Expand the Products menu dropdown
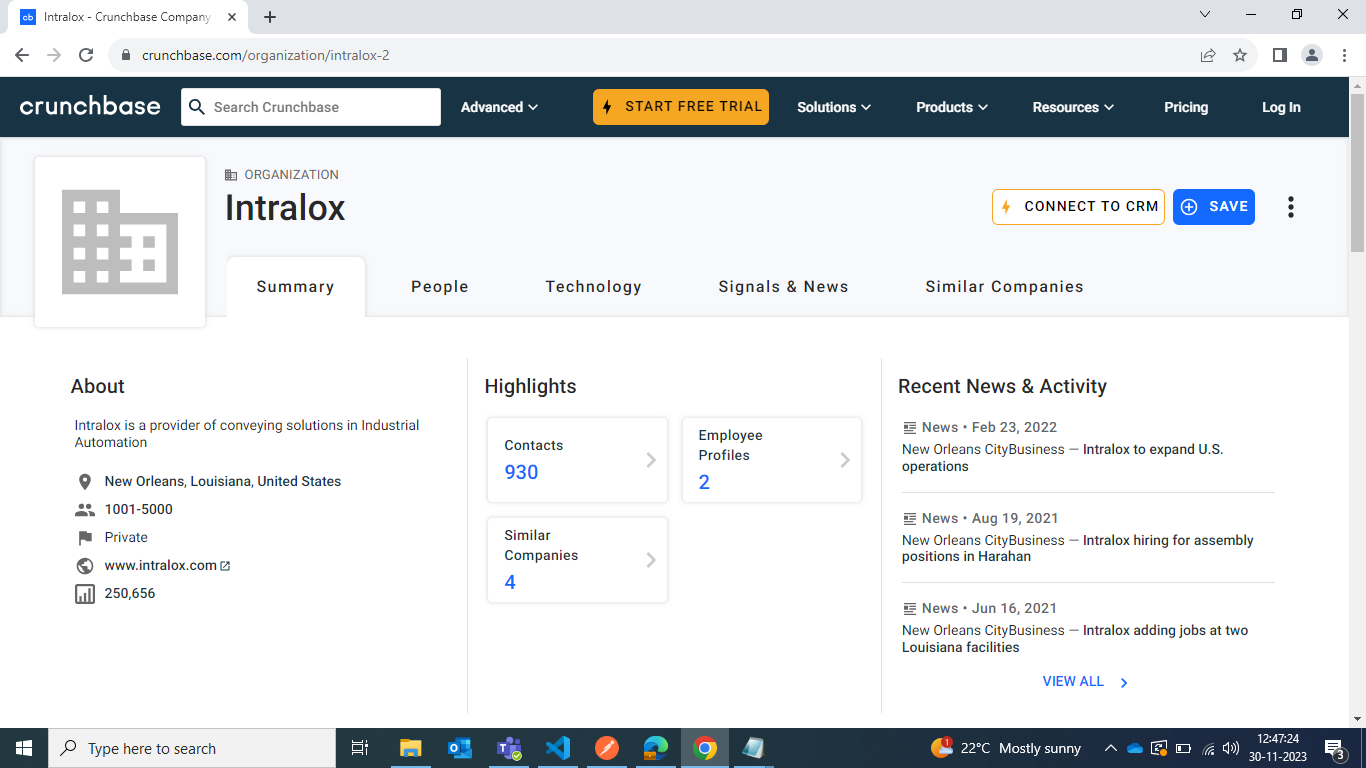The image size is (1366, 768). [x=952, y=107]
